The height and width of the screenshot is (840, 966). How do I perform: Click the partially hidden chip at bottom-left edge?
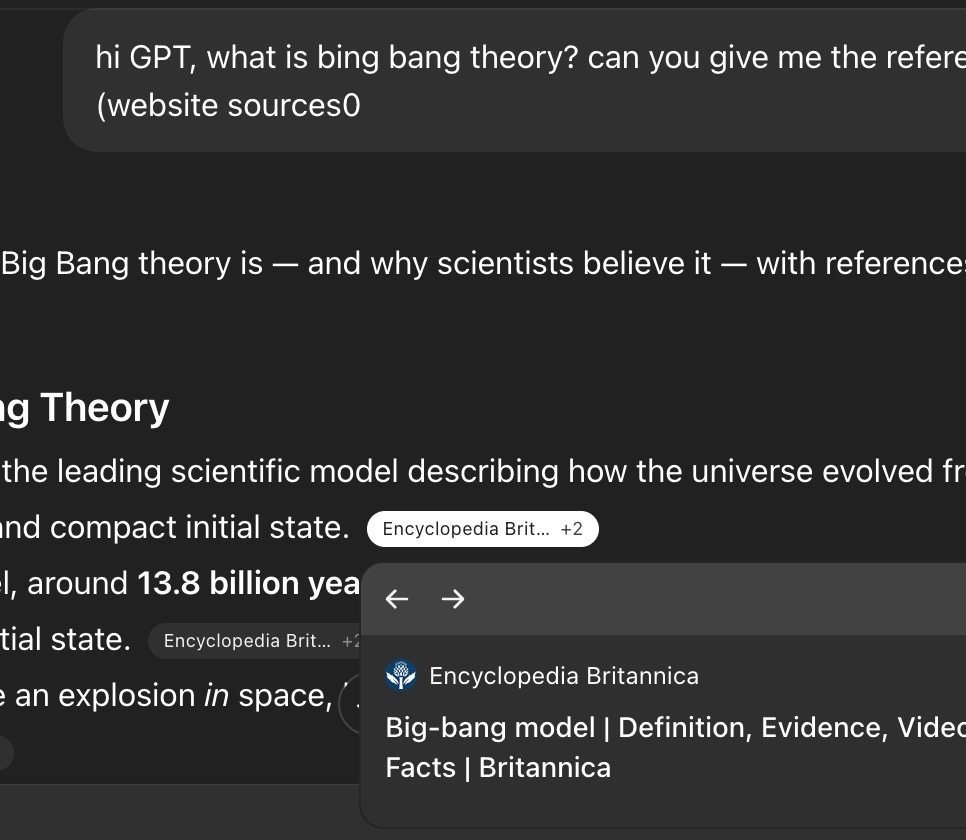point(5,753)
